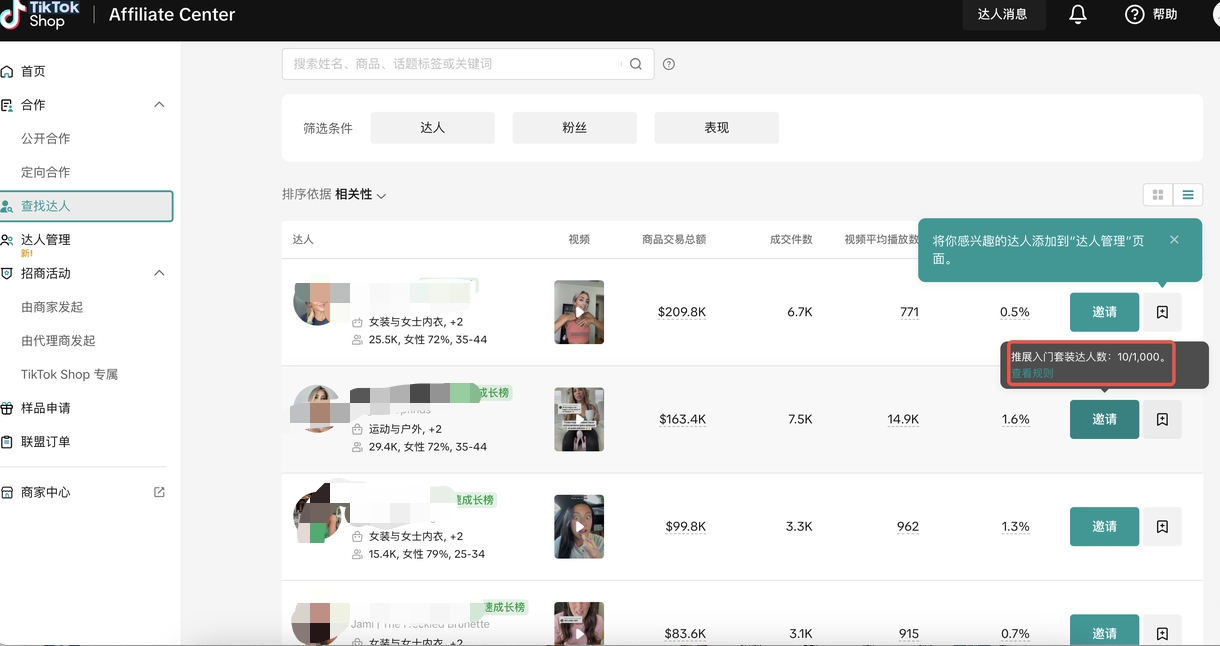
Task: Go to 达人管理 in sidebar
Action: pos(46,240)
